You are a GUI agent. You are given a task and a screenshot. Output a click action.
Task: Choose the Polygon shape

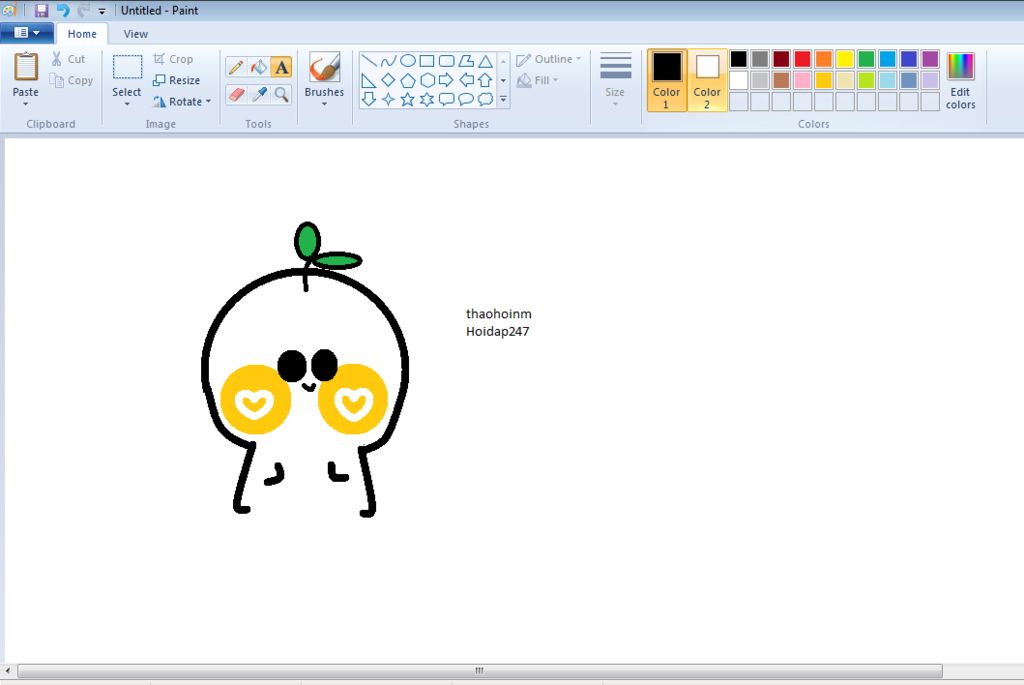coord(466,61)
